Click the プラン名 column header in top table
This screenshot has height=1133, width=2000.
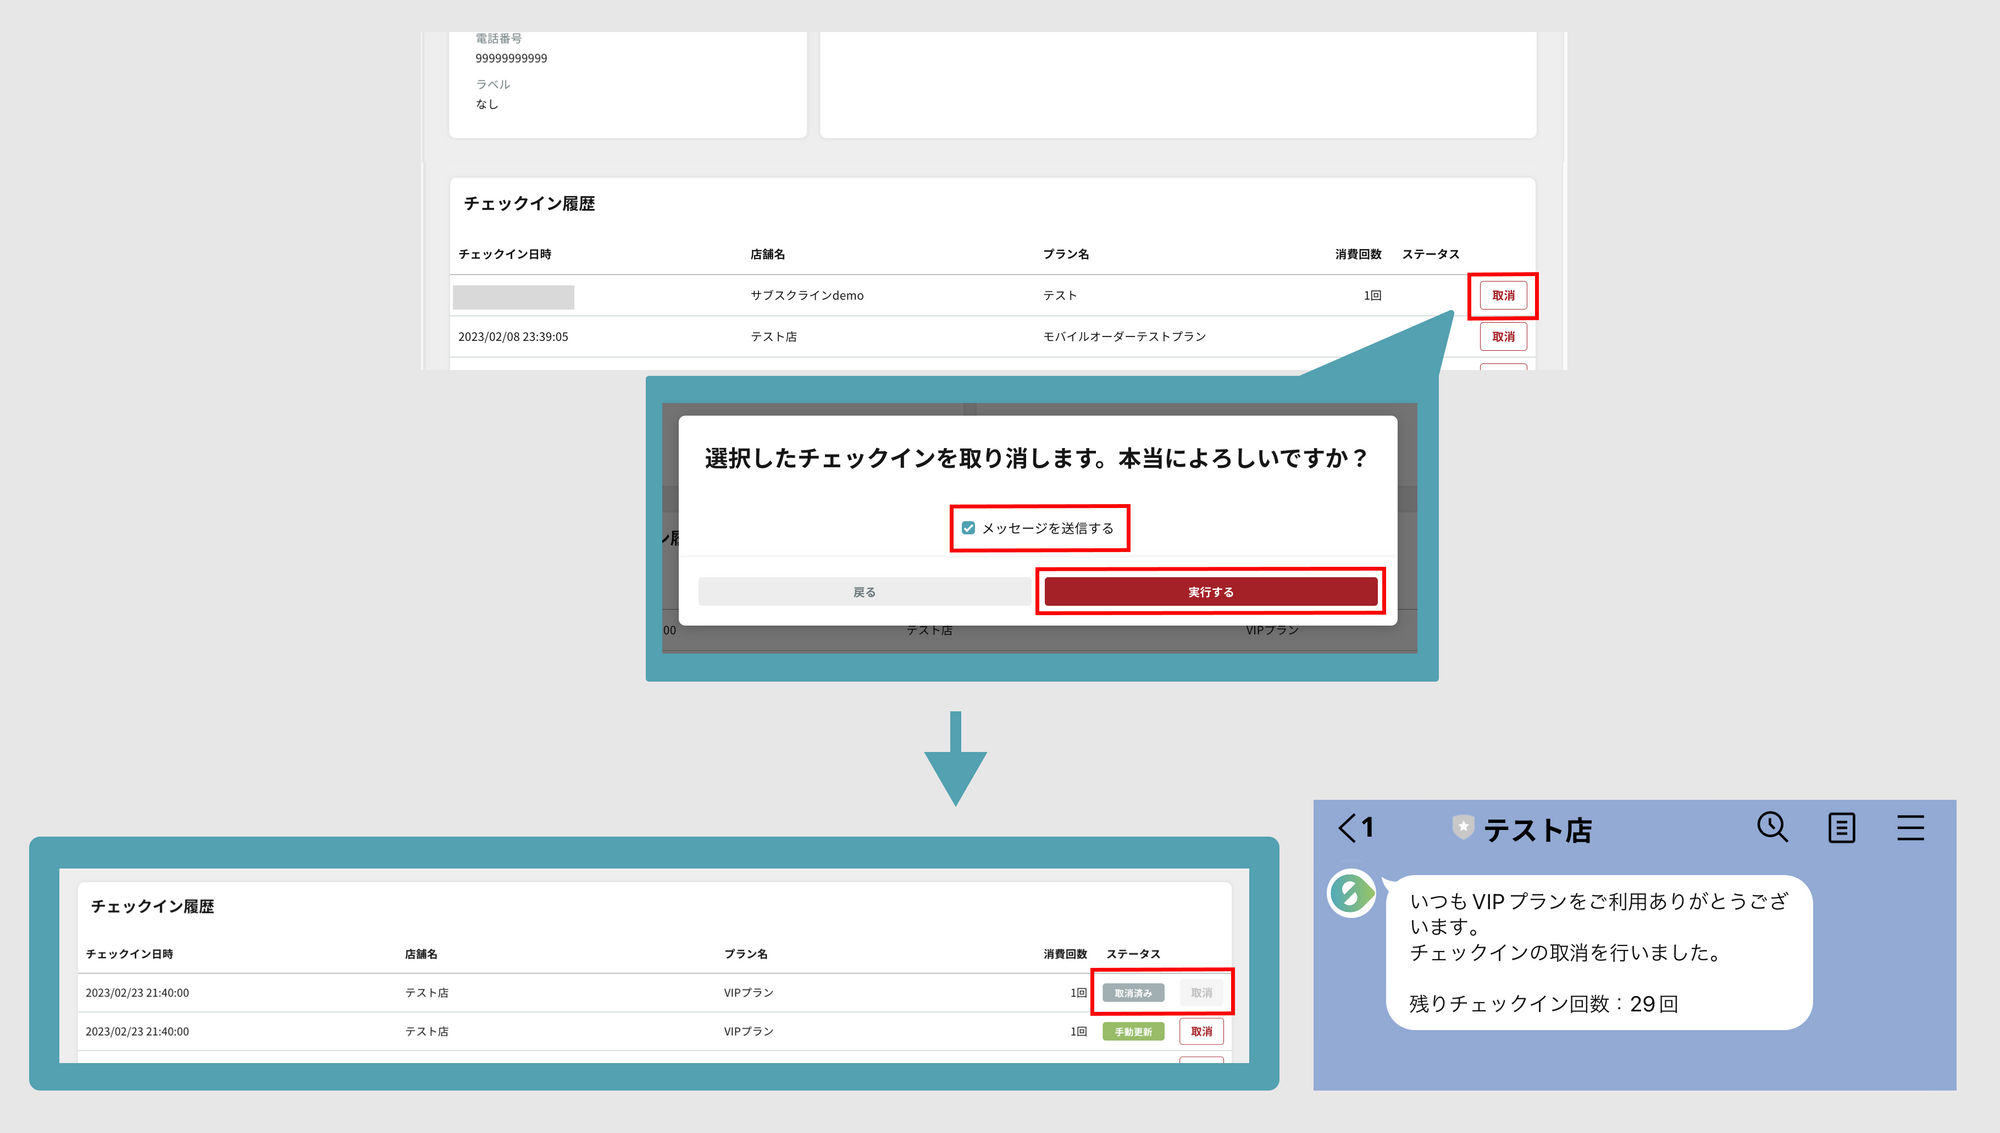(1066, 254)
